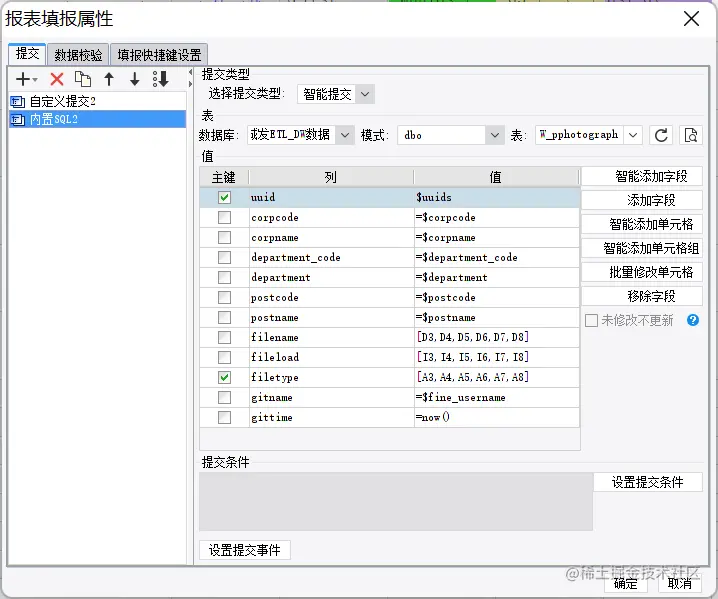Screen dimensions: 718x599
Task: Select the =now() value cell
Action: pyautogui.click(x=497, y=417)
